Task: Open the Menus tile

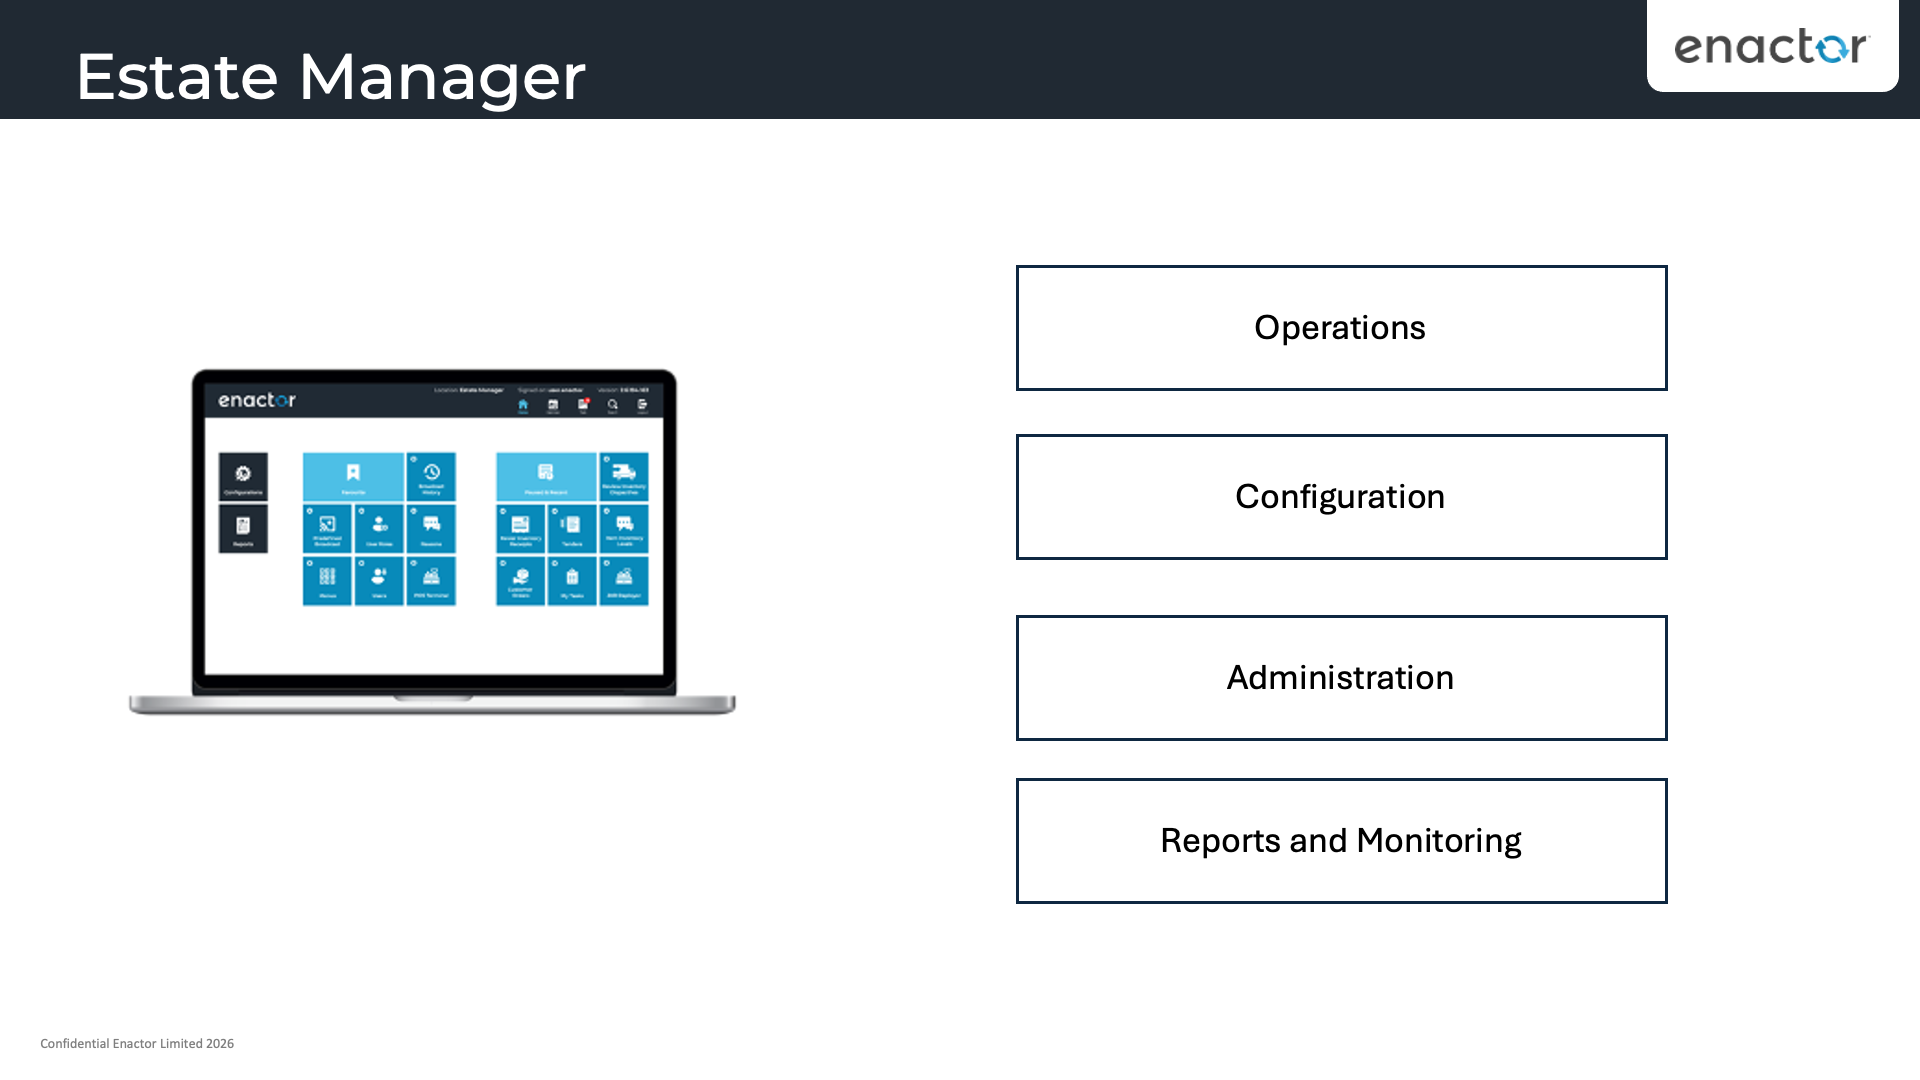Action: (x=327, y=580)
